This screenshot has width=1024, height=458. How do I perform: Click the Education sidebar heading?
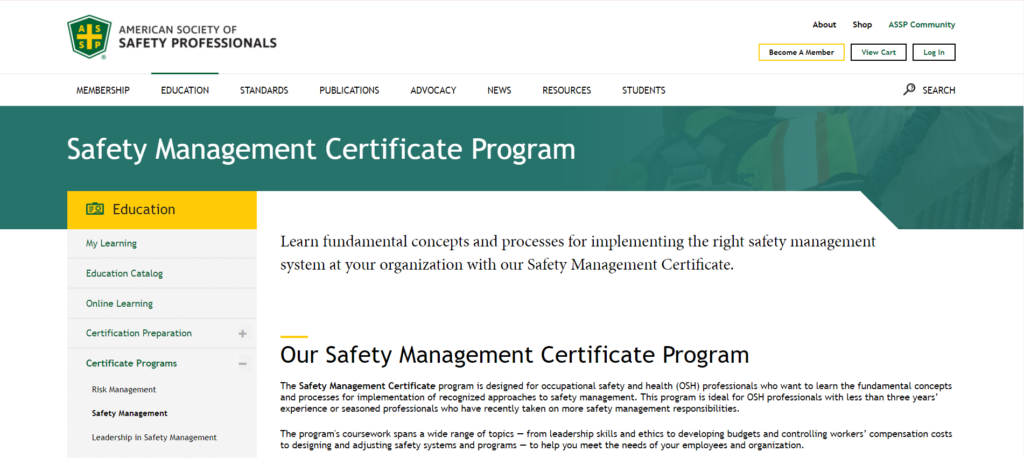pos(144,209)
